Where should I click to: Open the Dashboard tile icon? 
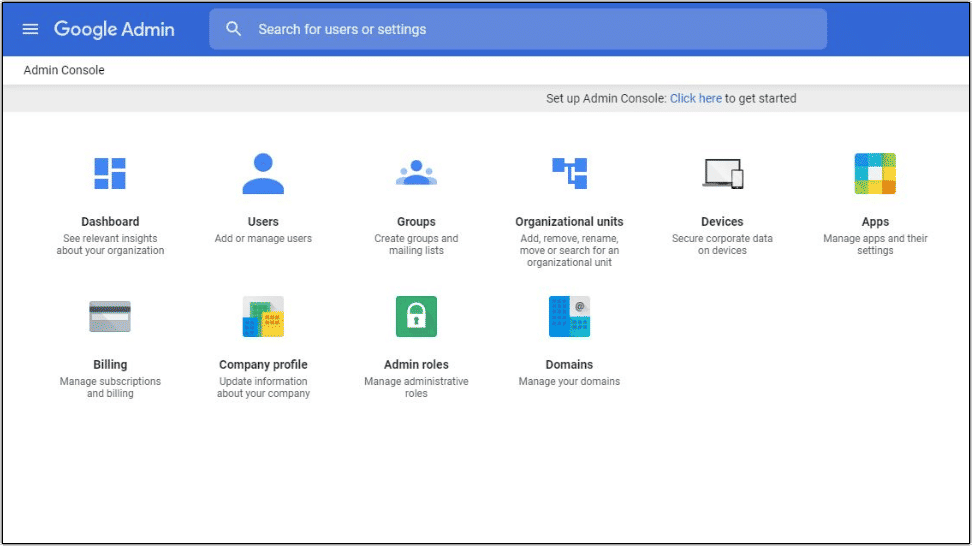coord(110,173)
